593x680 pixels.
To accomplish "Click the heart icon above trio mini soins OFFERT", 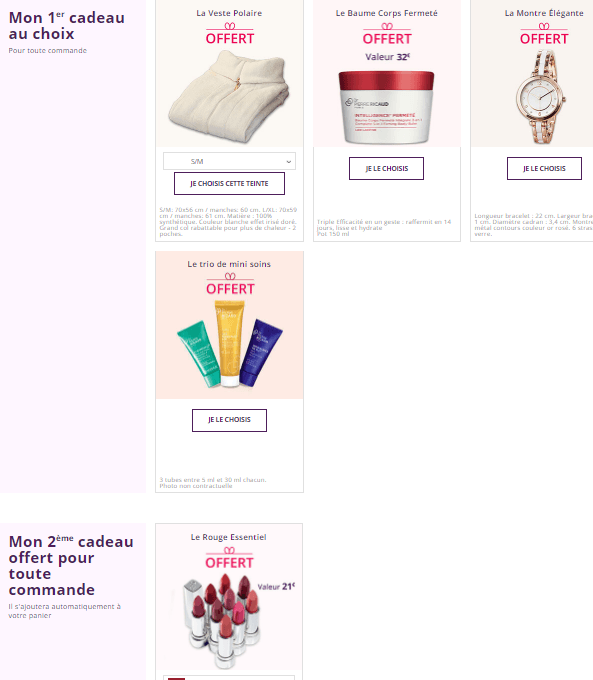I will (230, 276).
